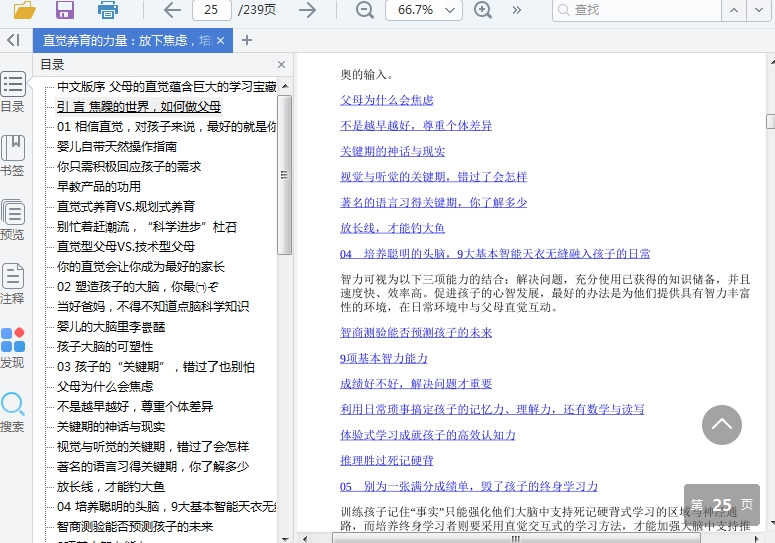775x543 pixels.
Task: Follow the document link 放长线，才能钓大鱼
Action: point(392,228)
